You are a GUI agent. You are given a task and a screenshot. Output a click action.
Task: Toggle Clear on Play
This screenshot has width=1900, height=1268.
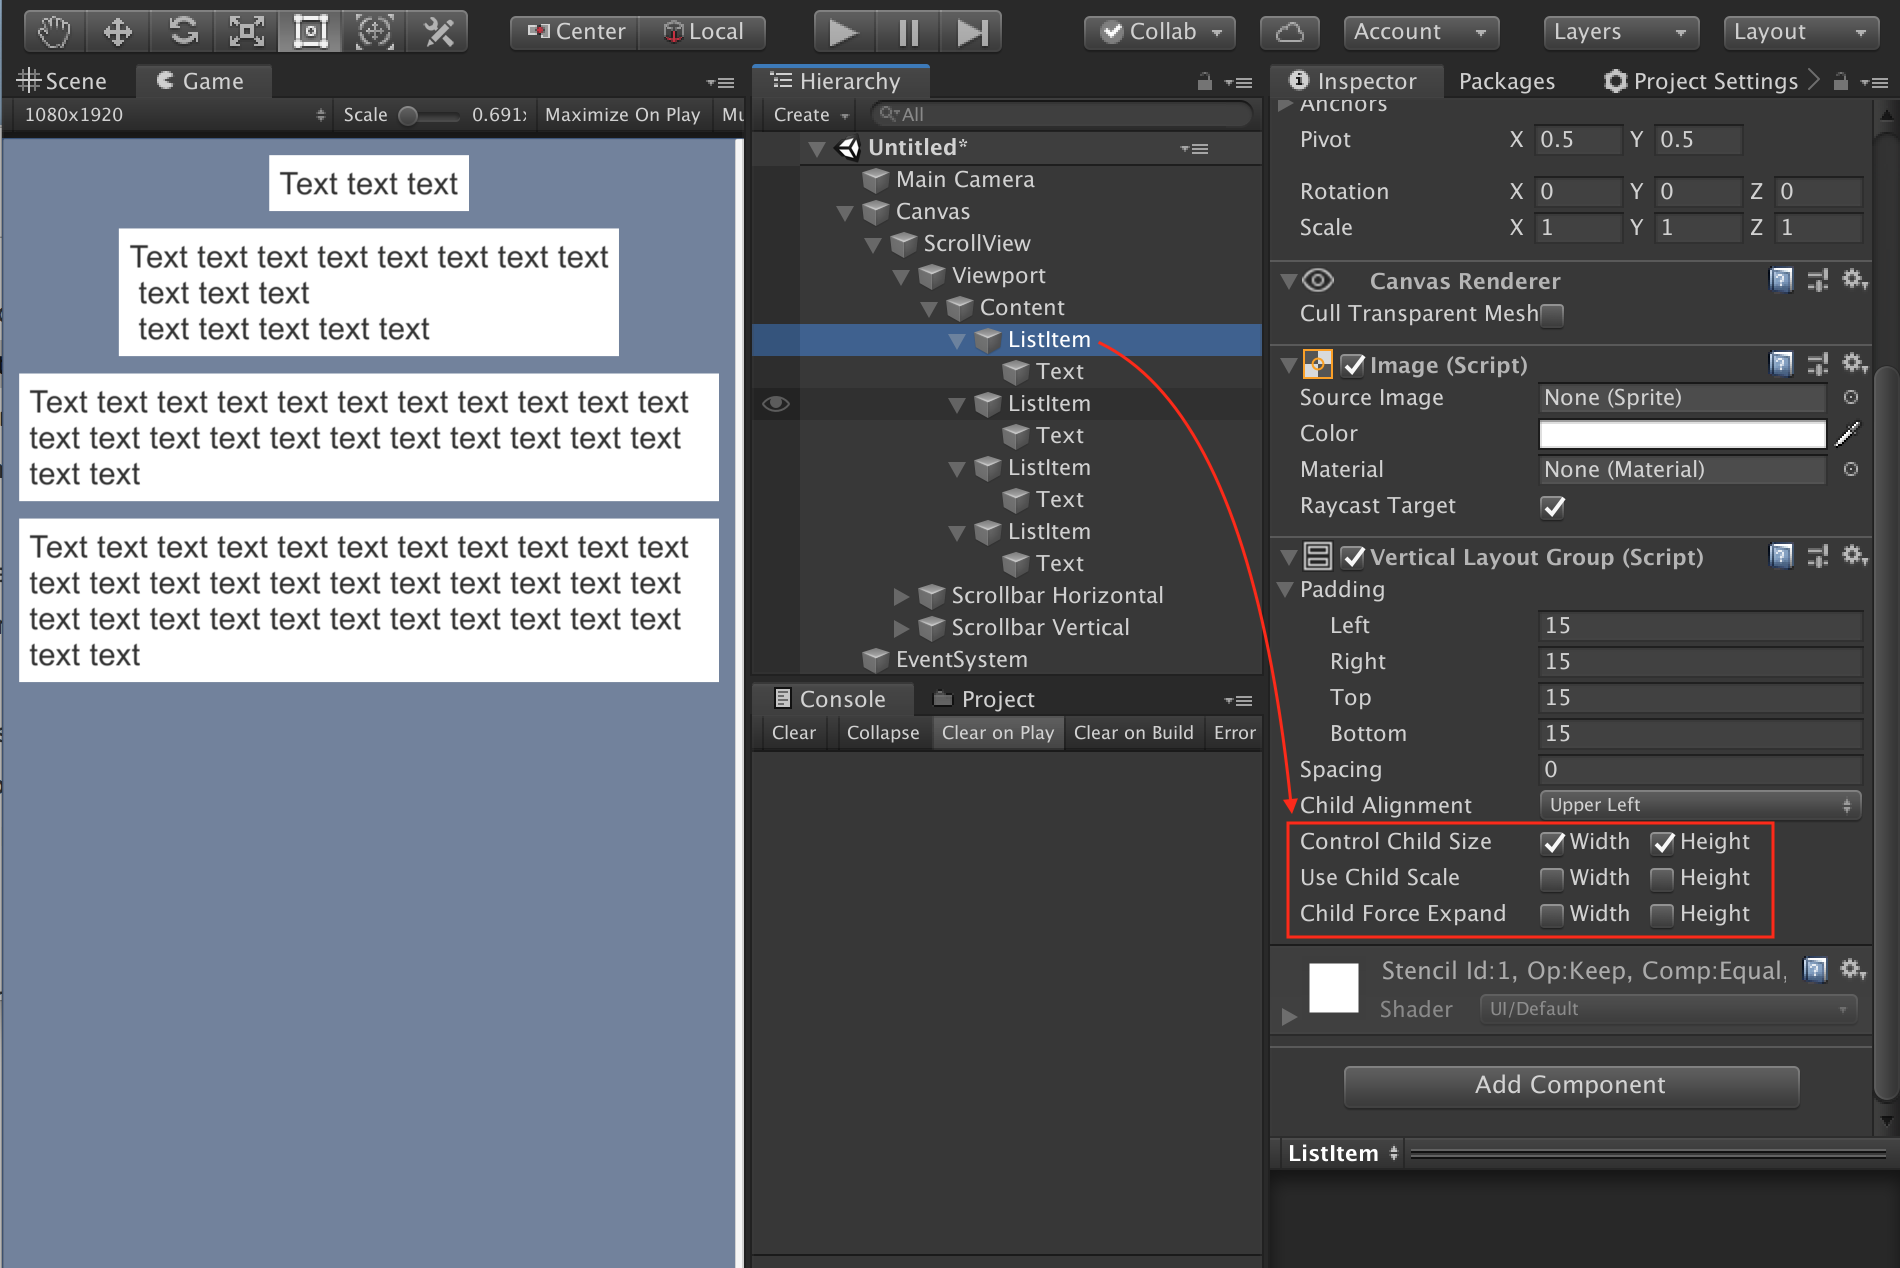[x=998, y=733]
